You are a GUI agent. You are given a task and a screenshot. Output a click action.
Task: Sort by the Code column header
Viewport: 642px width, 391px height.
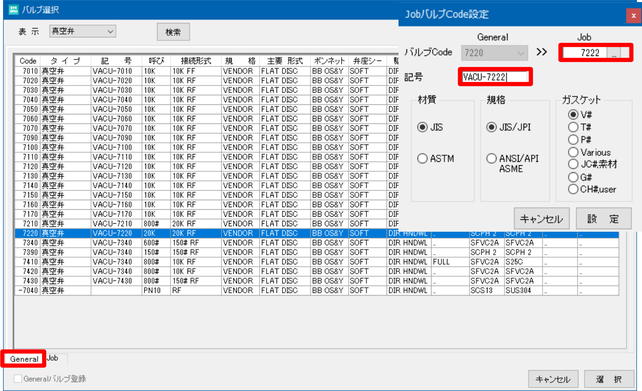pyautogui.click(x=28, y=61)
